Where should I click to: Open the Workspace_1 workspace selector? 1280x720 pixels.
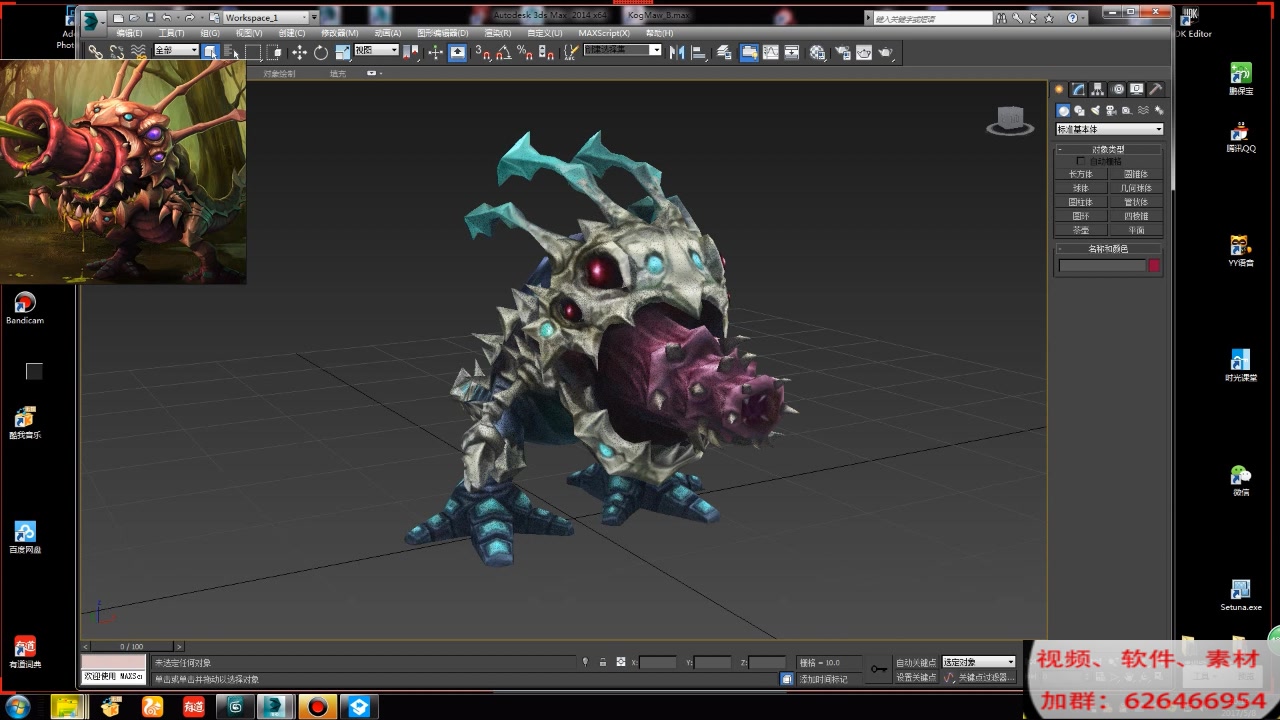(267, 18)
